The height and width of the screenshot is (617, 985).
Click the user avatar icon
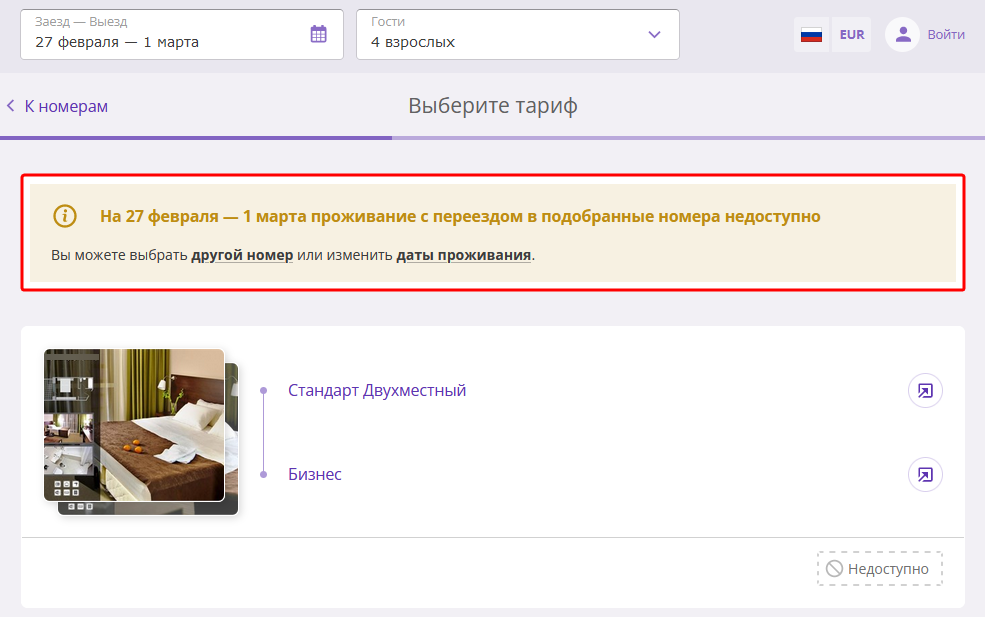(903, 35)
